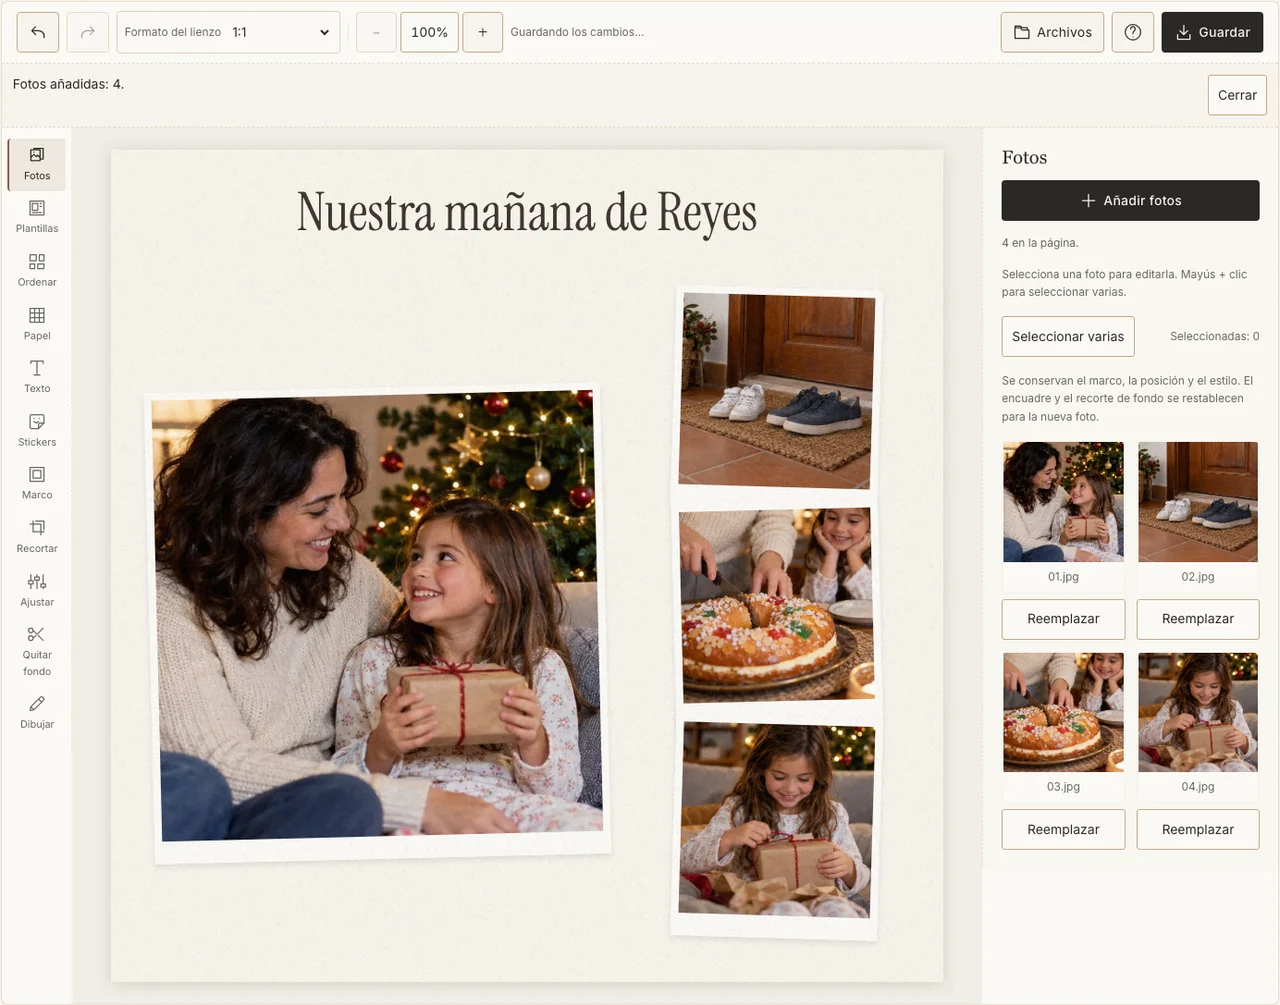Click Reemplazar under 03.jpg
The width and height of the screenshot is (1280, 1005).
coord(1063,829)
